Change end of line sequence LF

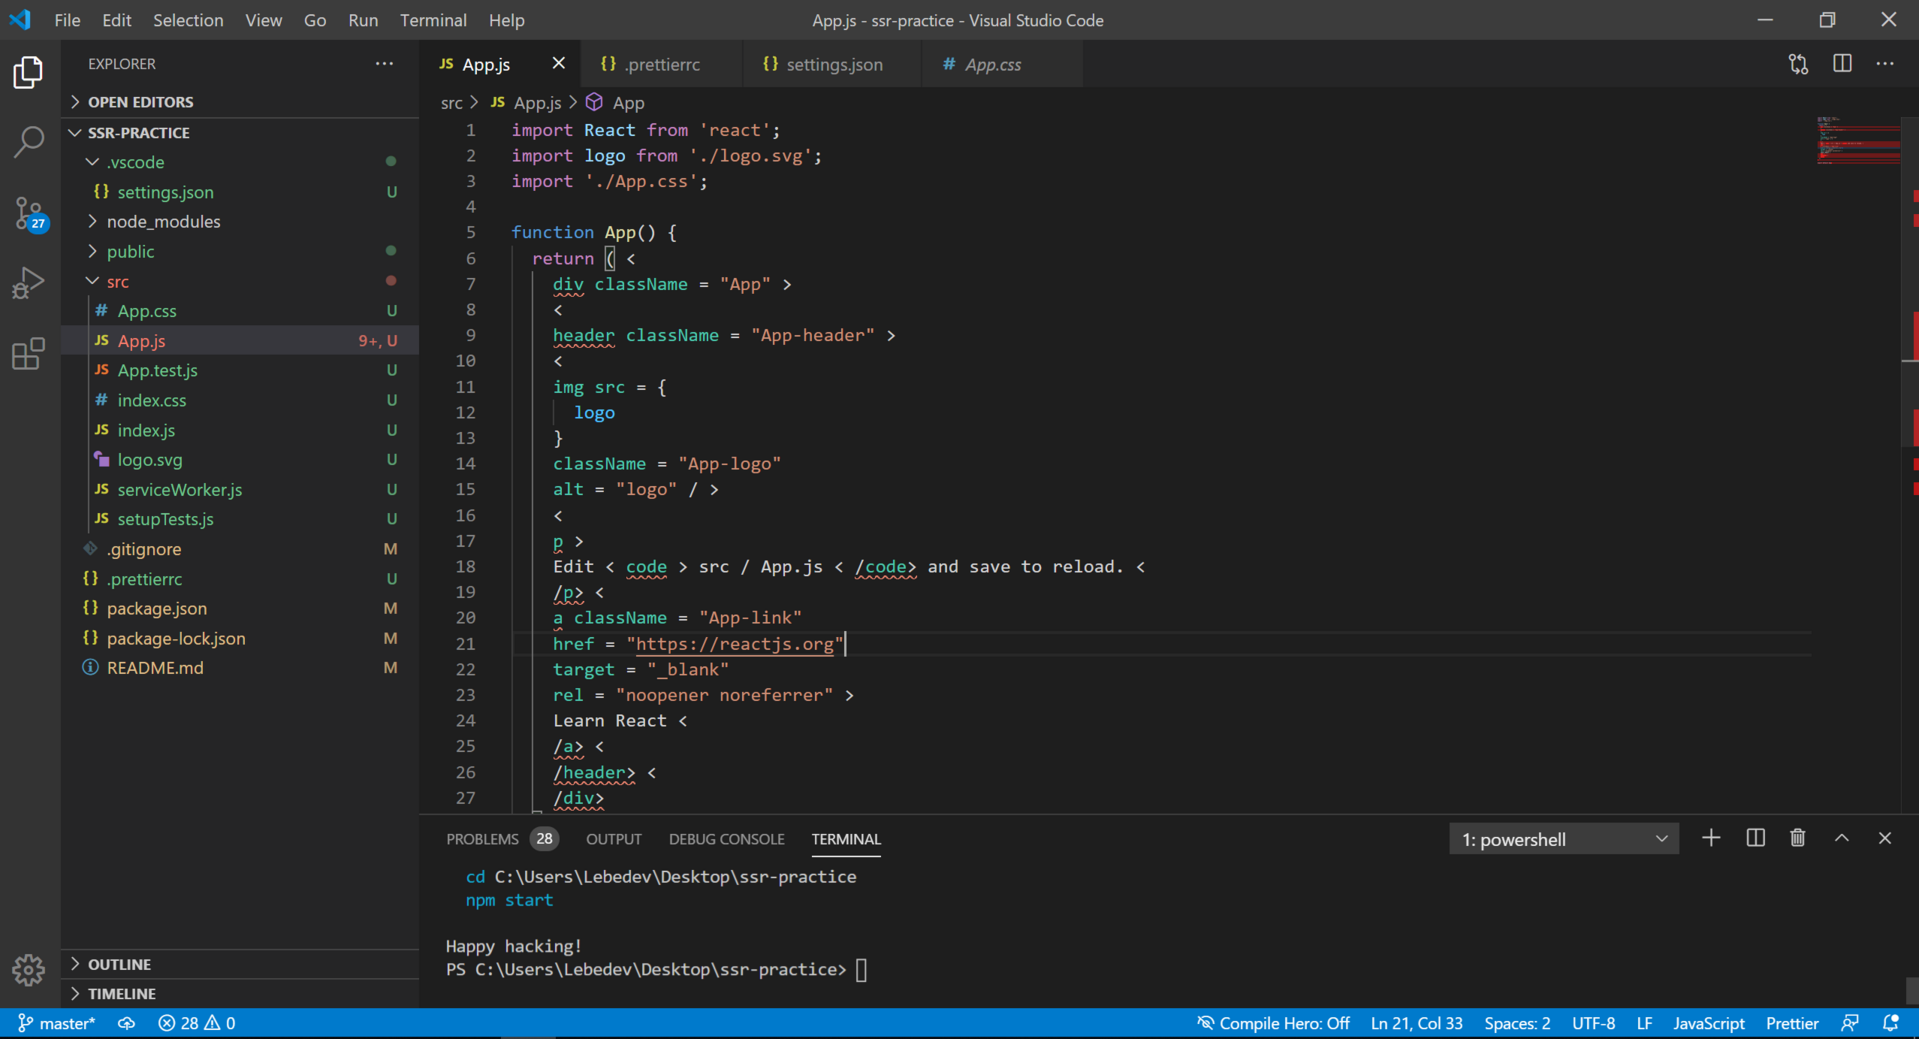coord(1644,1023)
